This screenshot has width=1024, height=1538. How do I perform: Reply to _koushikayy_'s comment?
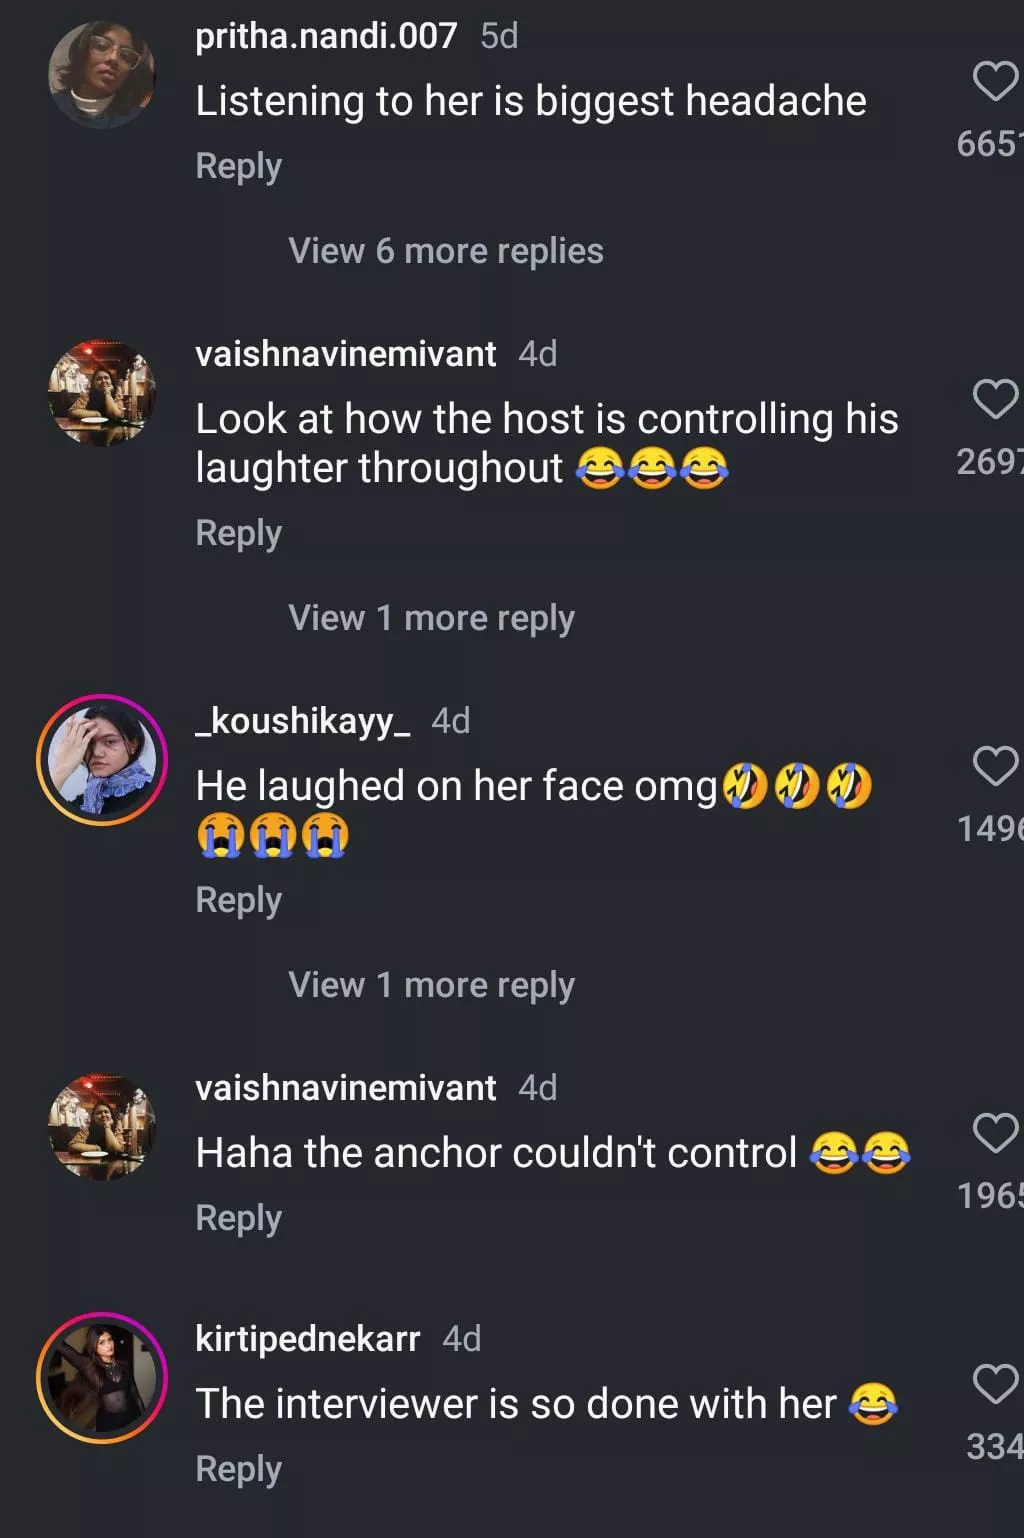coord(238,900)
